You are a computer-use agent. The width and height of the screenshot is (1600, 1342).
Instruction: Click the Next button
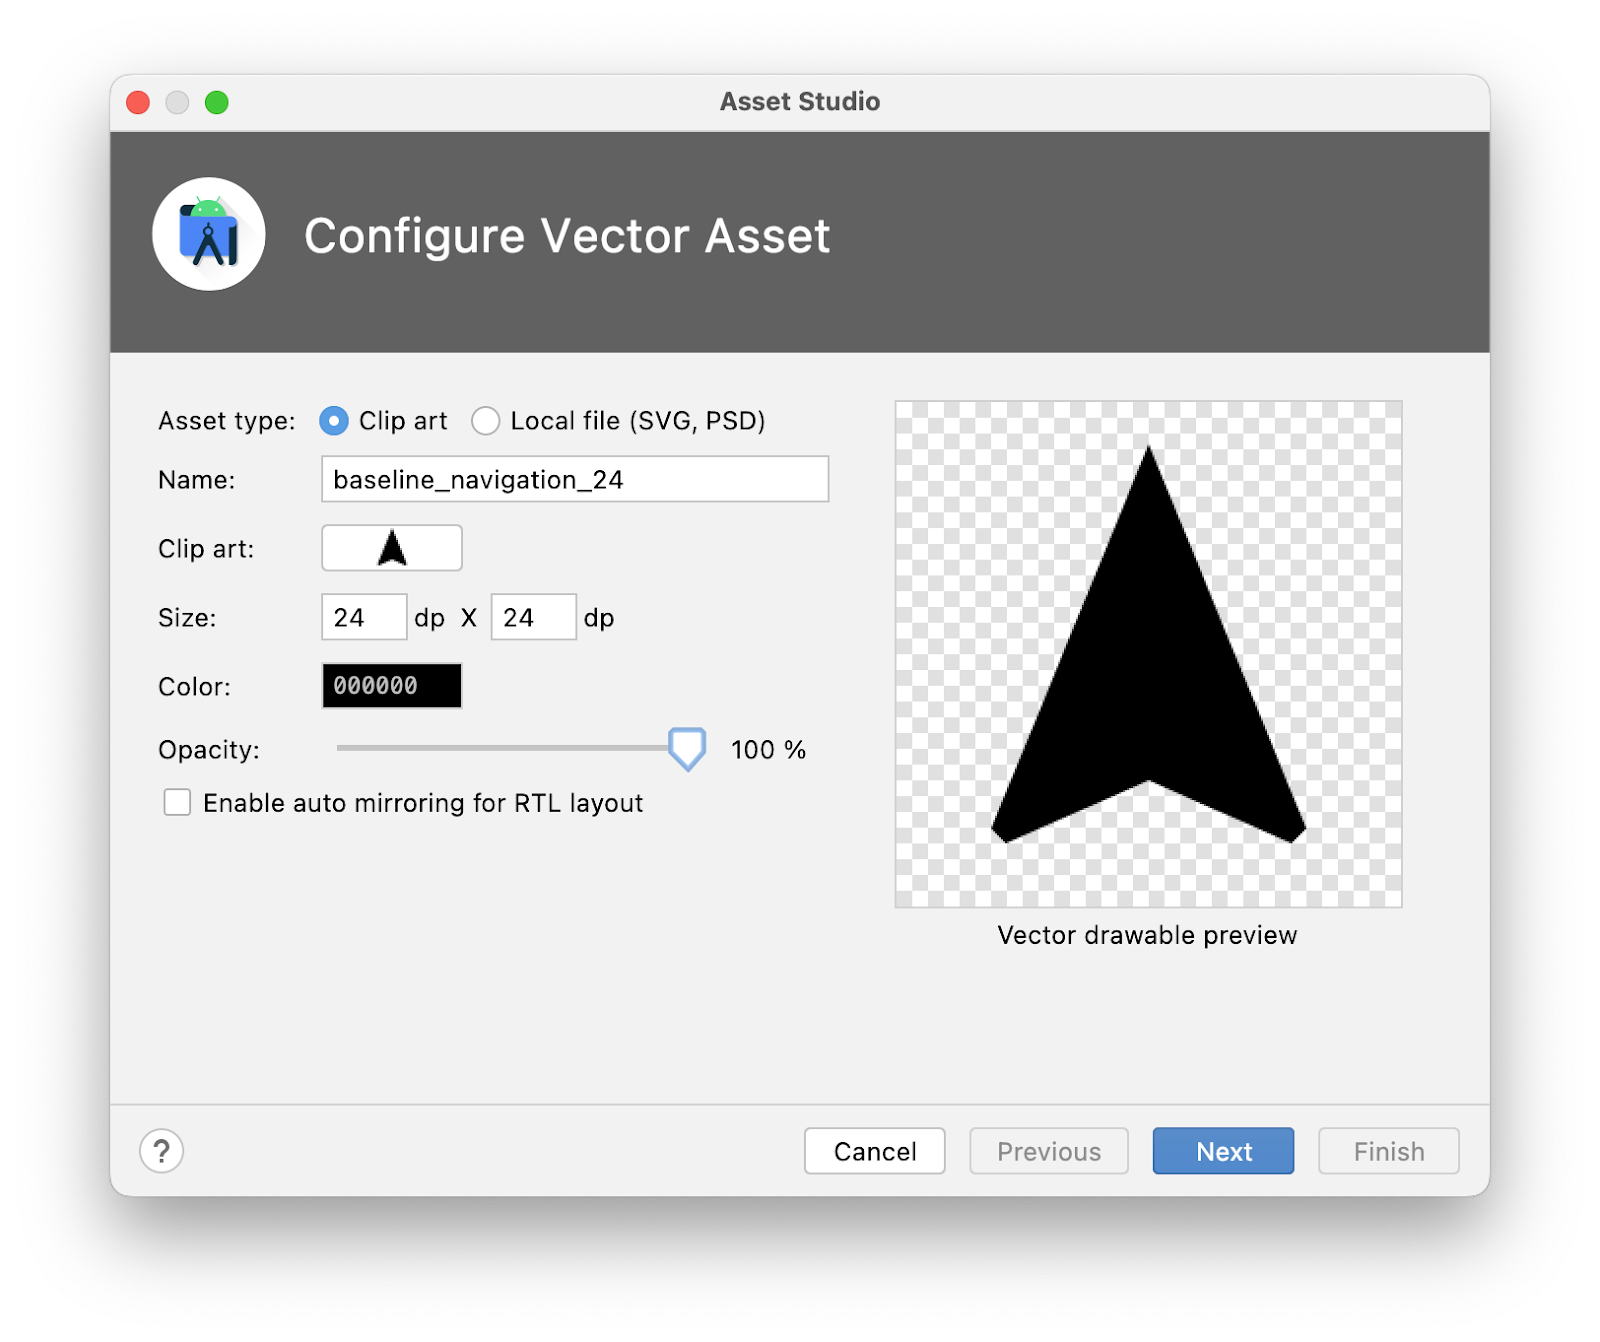pos(1222,1151)
